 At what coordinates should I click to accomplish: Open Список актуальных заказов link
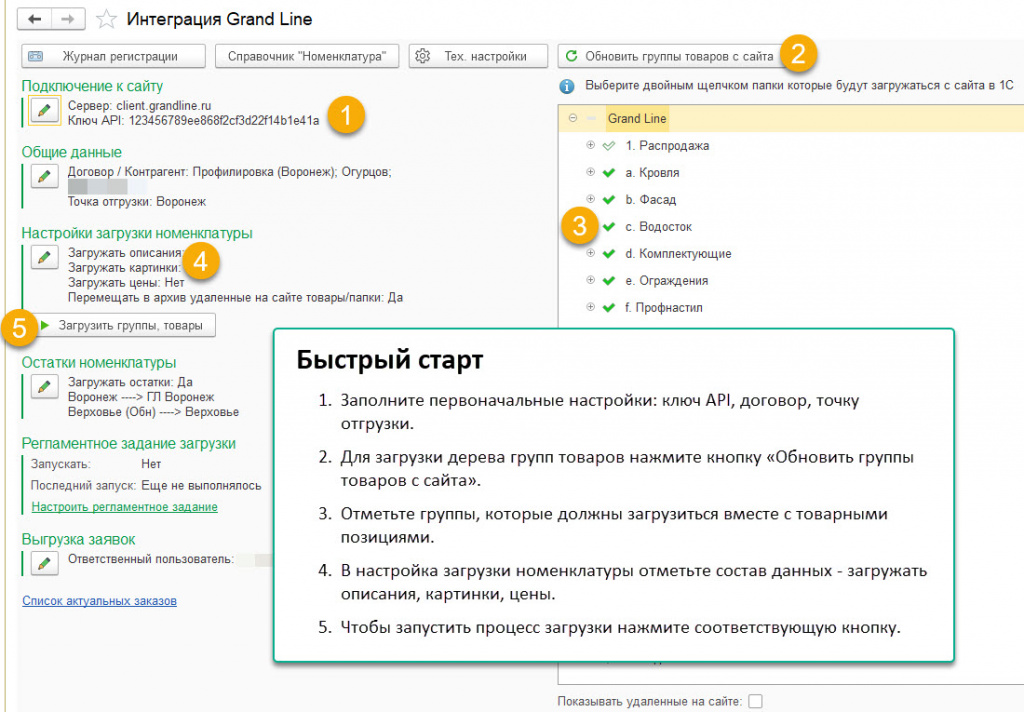point(99,601)
